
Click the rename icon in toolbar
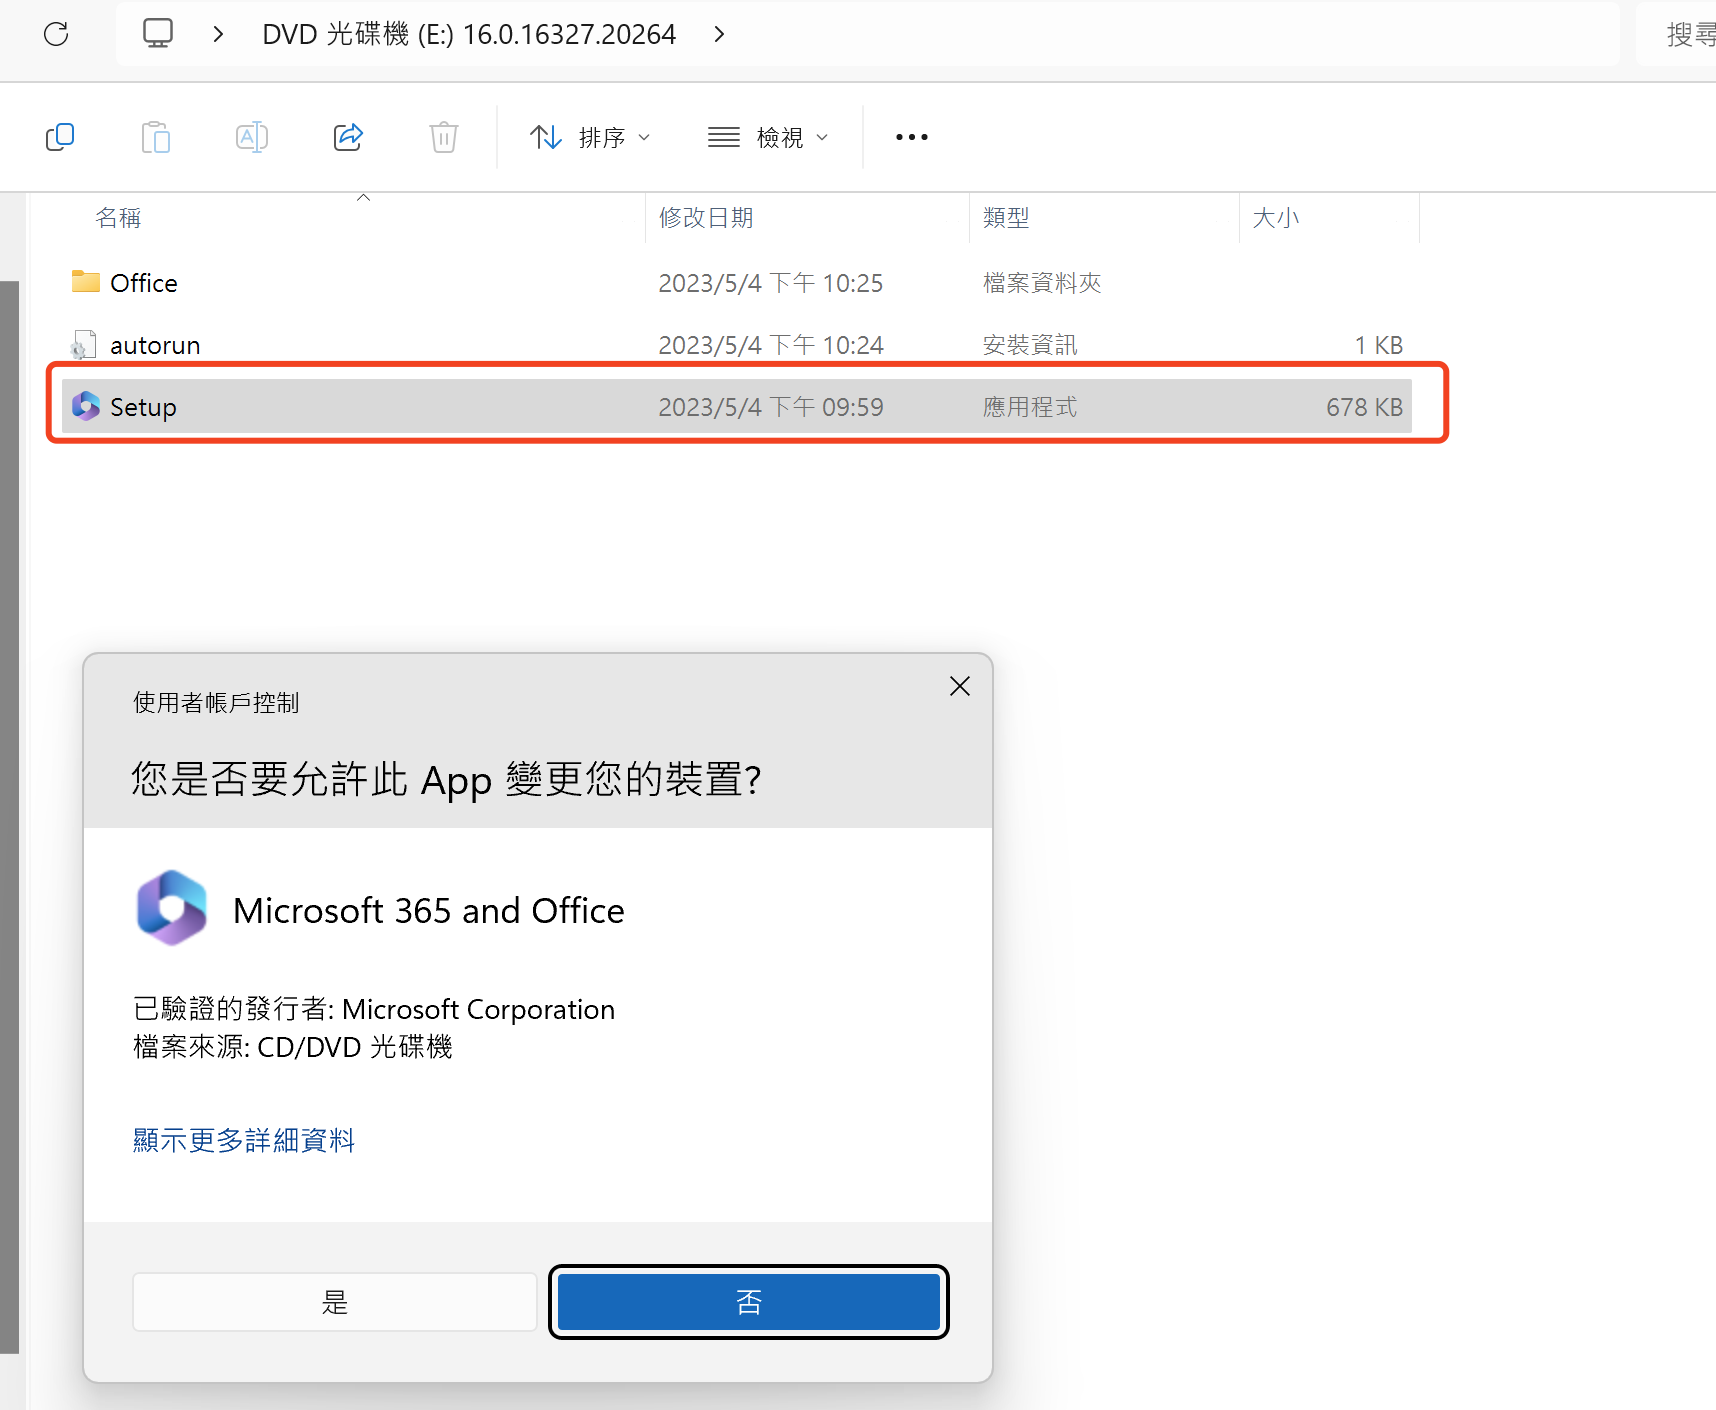[252, 137]
